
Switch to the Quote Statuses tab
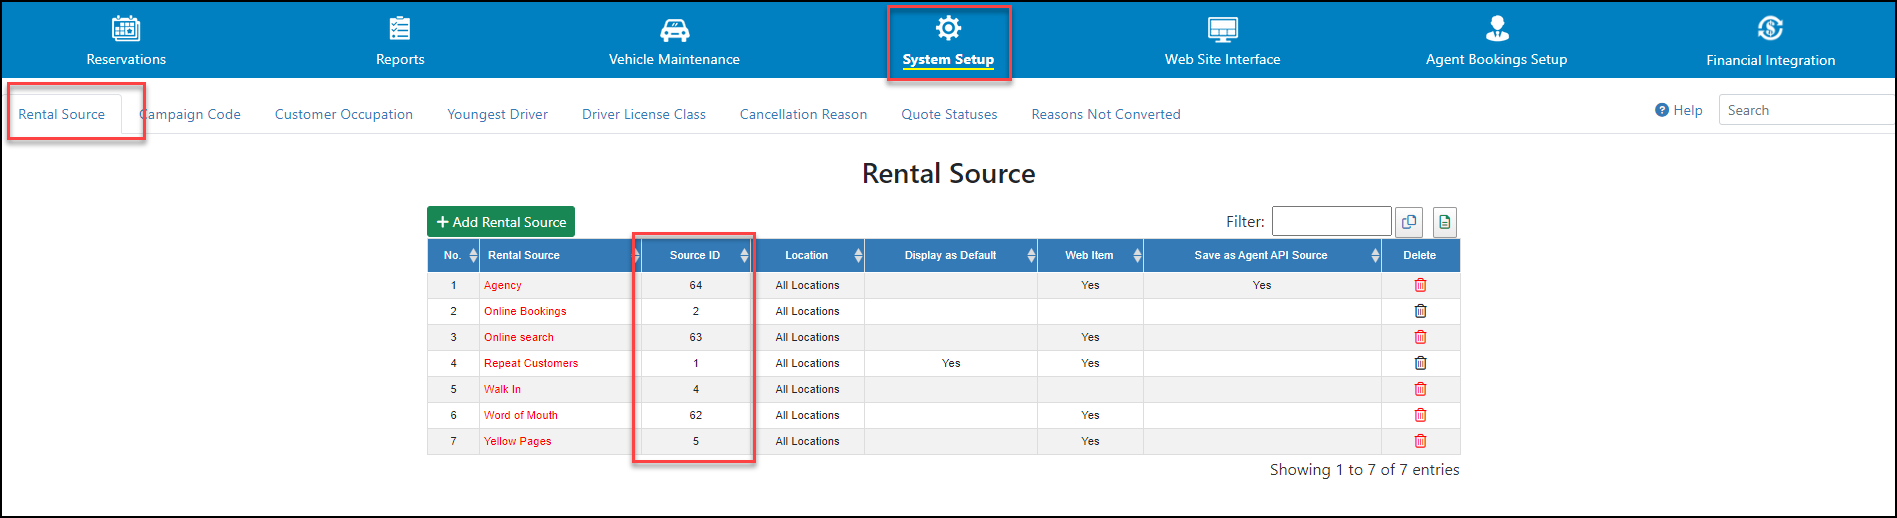pyautogui.click(x=949, y=114)
